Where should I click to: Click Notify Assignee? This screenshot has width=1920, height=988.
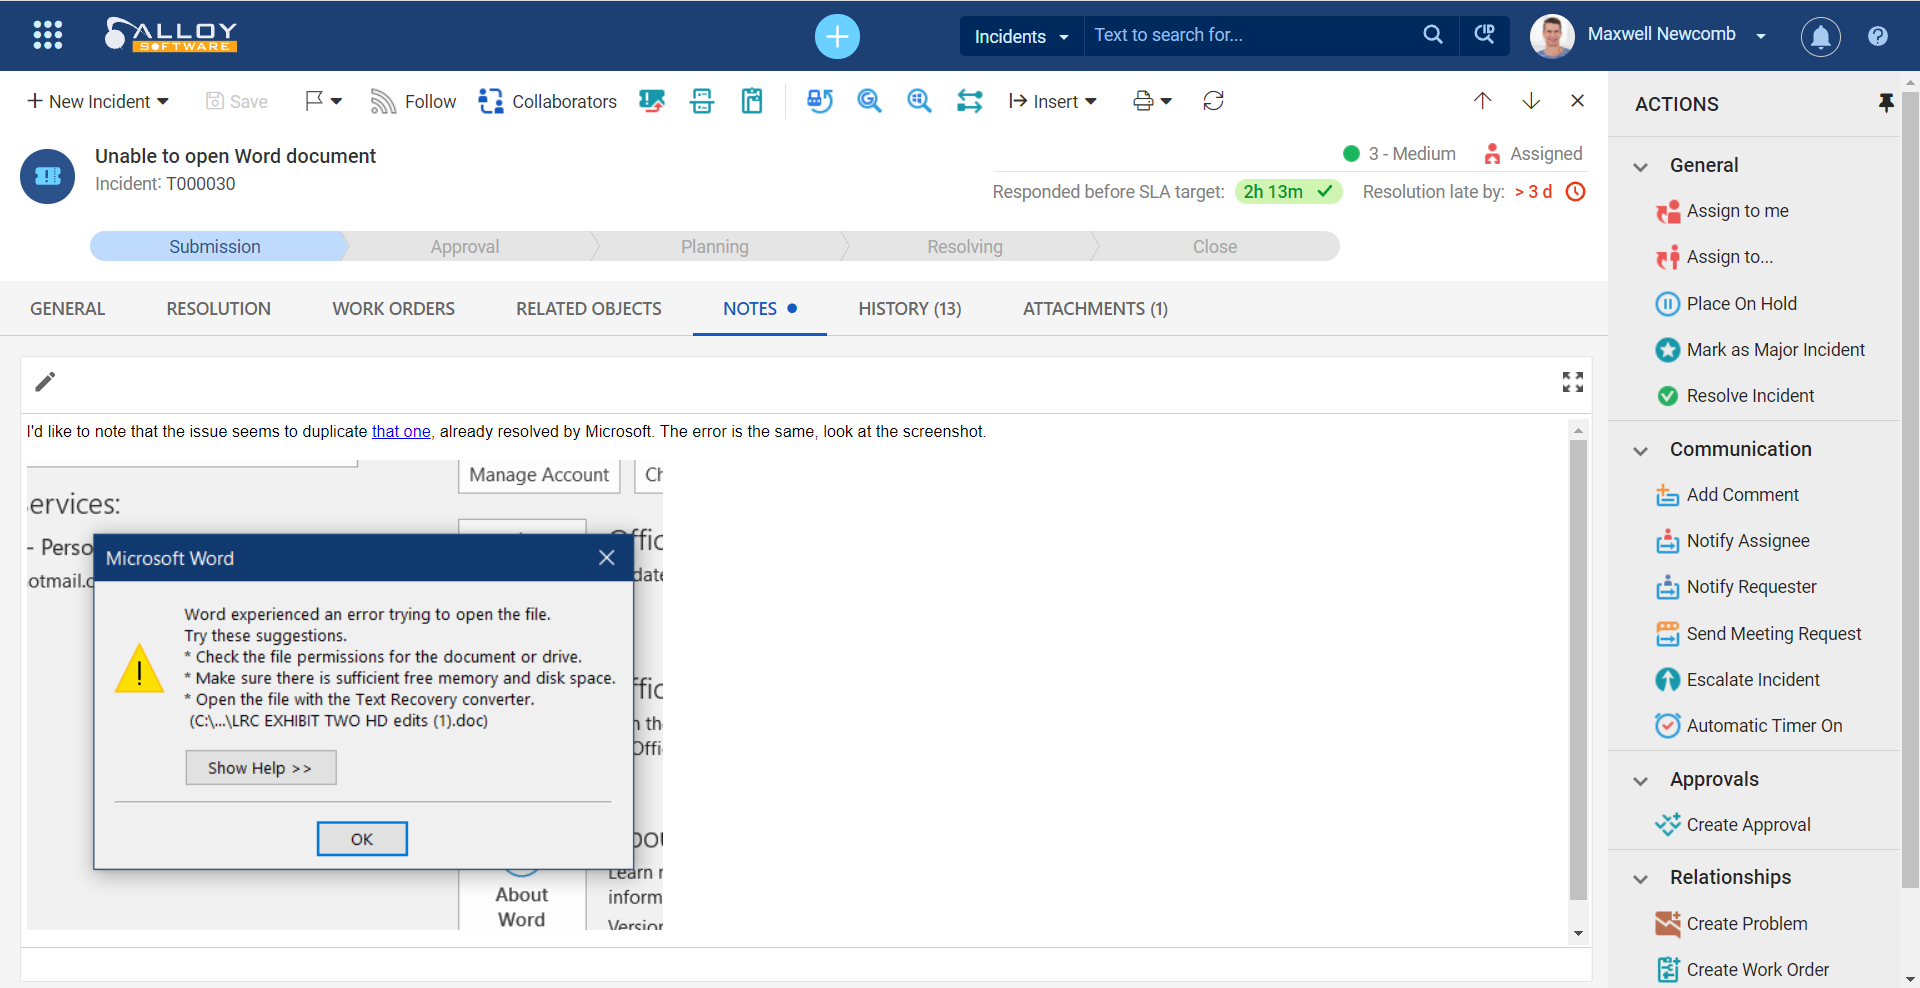tap(1733, 541)
